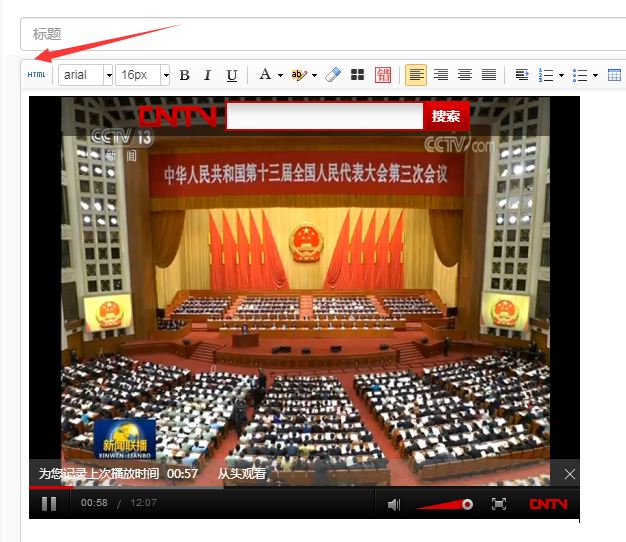626x542 pixels.
Task: Toggle bold formatting
Action: coord(184,75)
